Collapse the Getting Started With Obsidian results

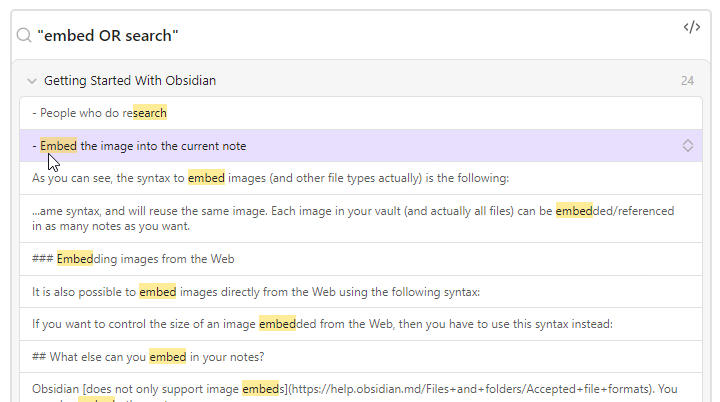click(31, 81)
